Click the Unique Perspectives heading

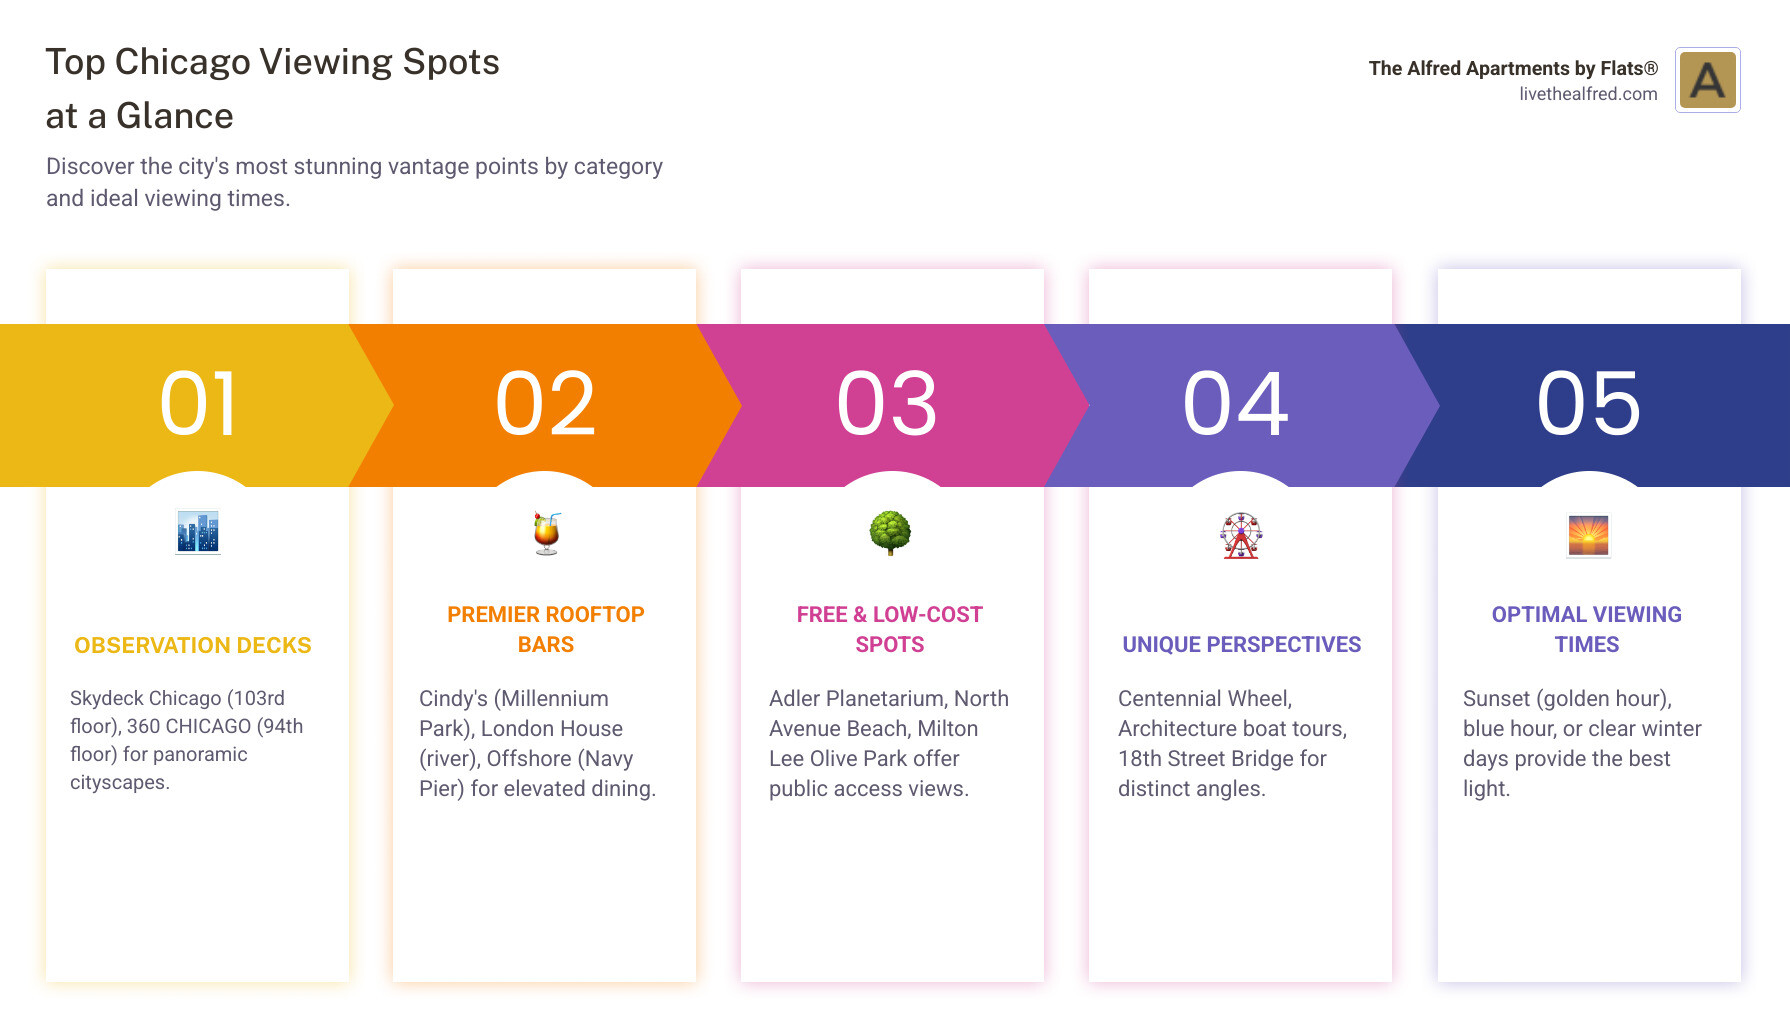tap(1241, 644)
